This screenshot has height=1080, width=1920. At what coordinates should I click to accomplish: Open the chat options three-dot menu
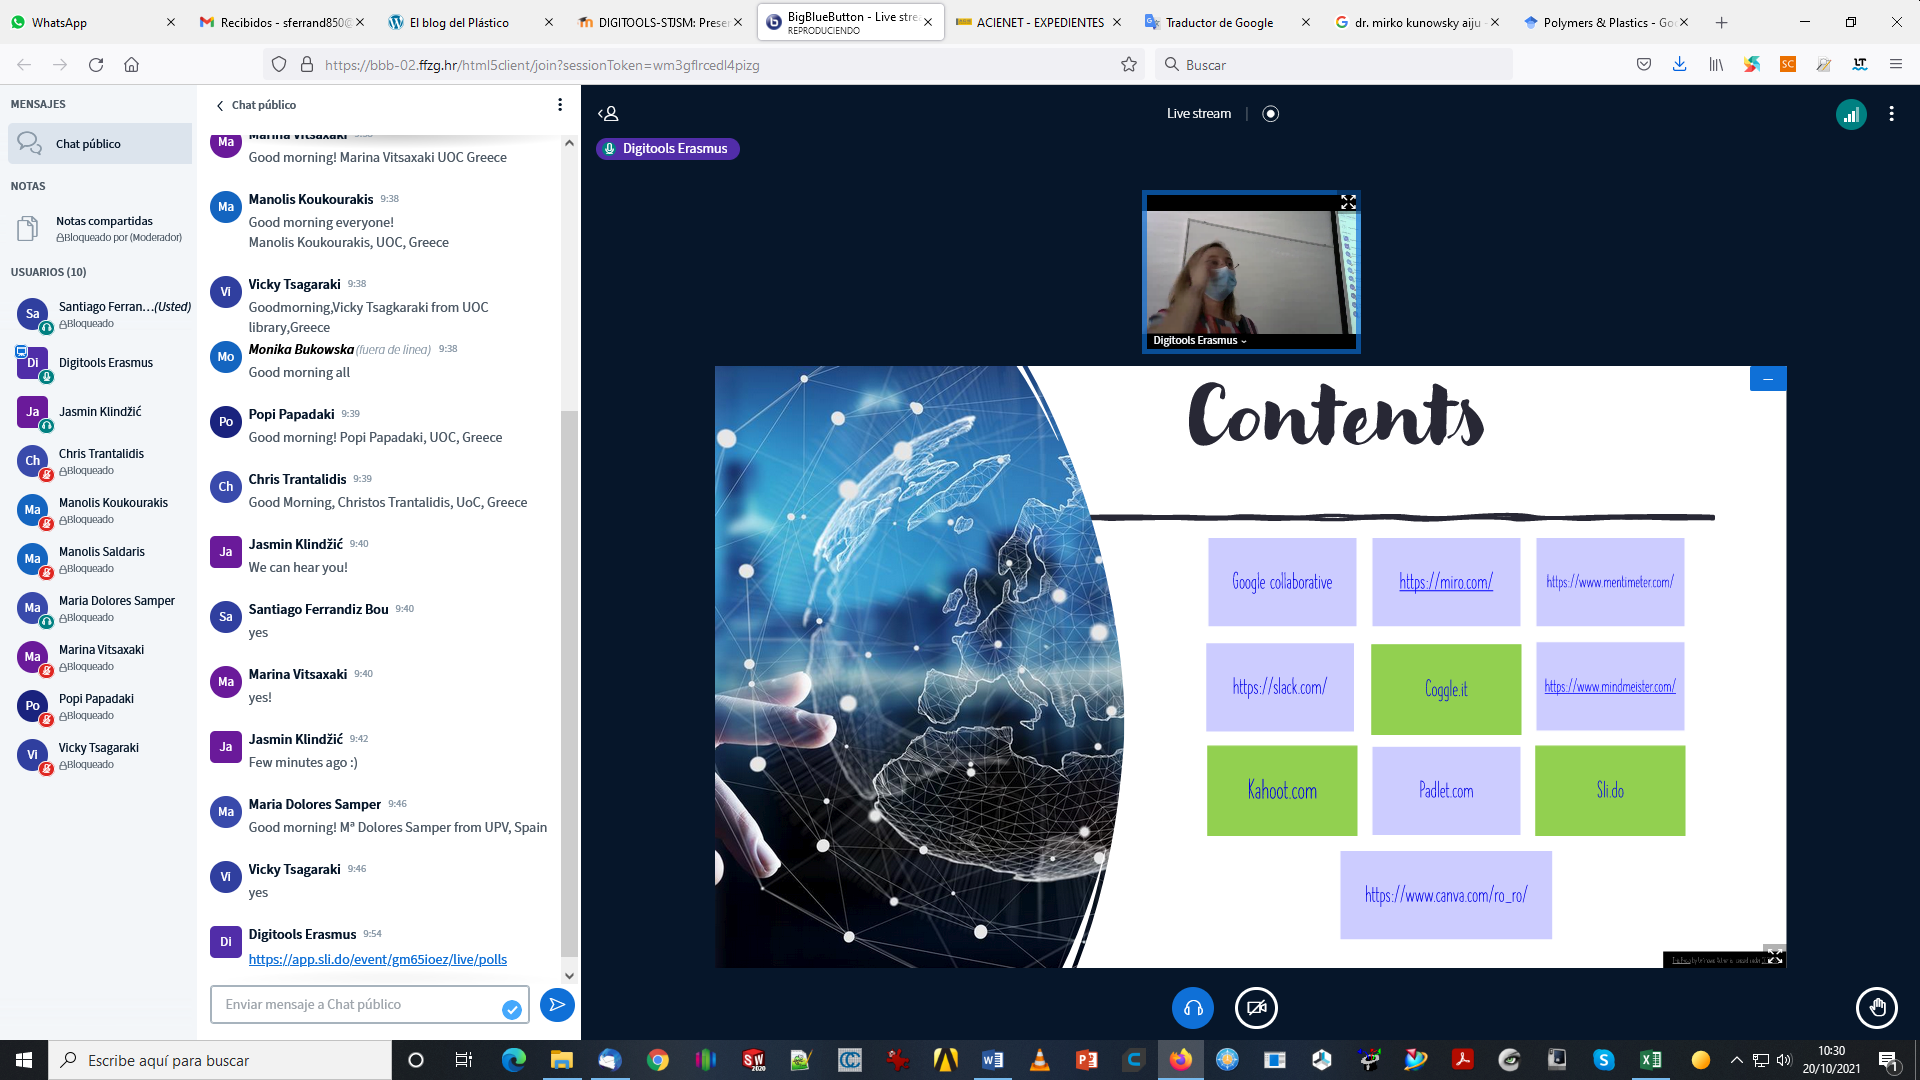coord(560,105)
